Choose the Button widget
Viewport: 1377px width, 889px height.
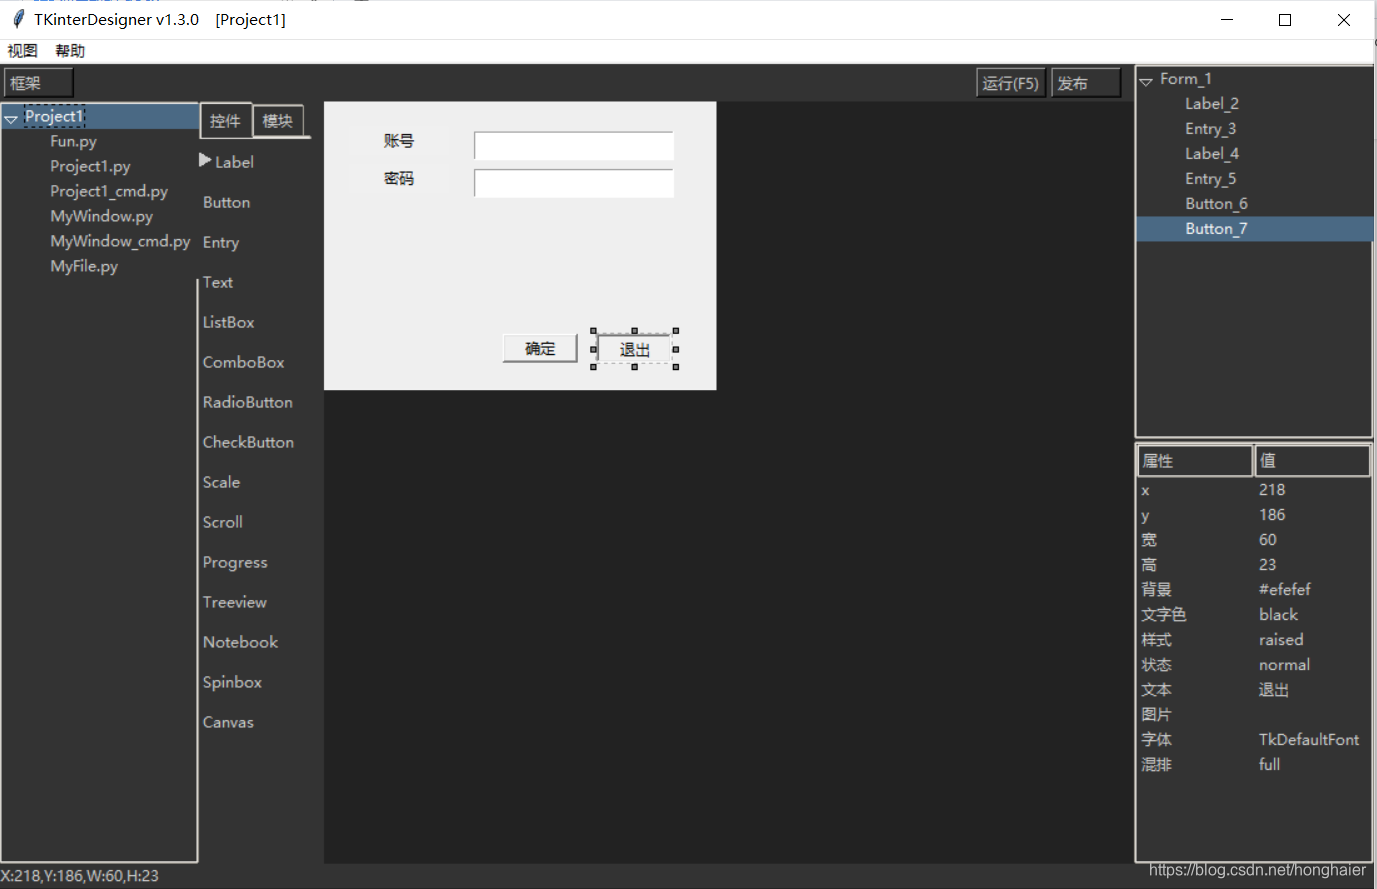coord(226,202)
